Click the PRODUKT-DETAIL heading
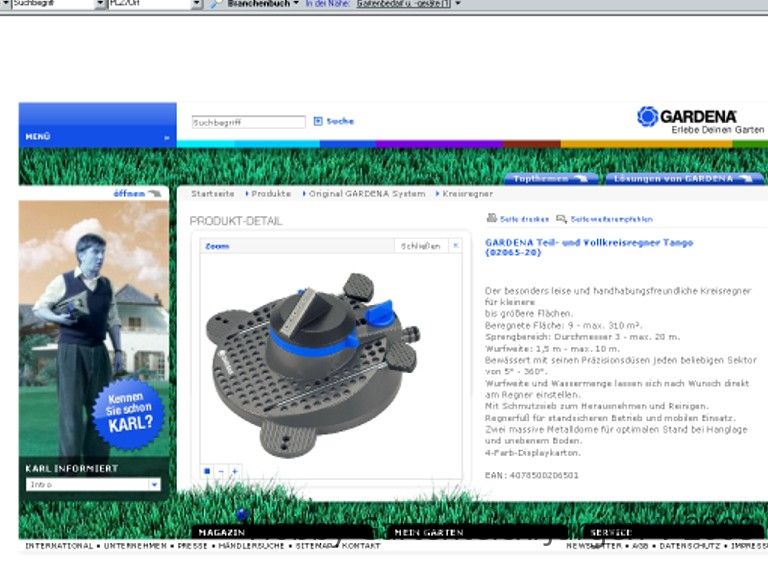The width and height of the screenshot is (768, 576). coord(236,221)
